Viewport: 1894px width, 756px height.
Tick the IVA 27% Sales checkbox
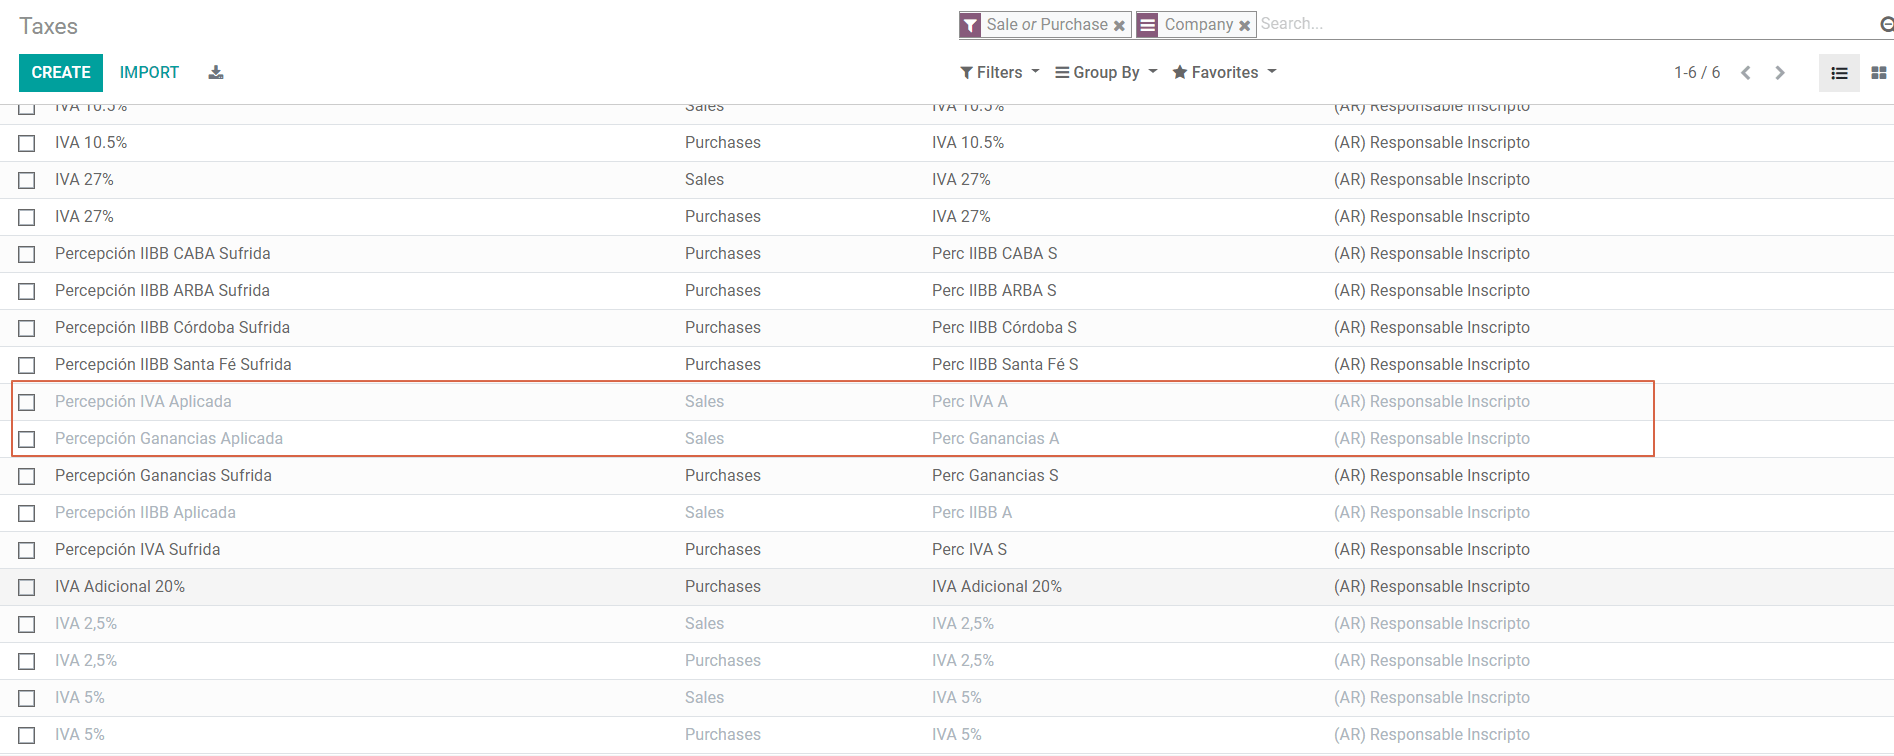[x=27, y=180]
